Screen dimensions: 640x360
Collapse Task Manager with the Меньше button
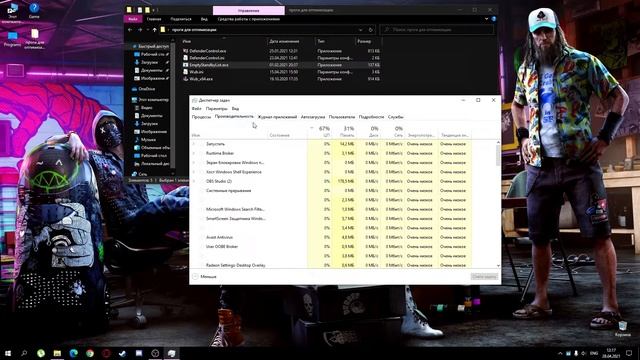coord(204,277)
